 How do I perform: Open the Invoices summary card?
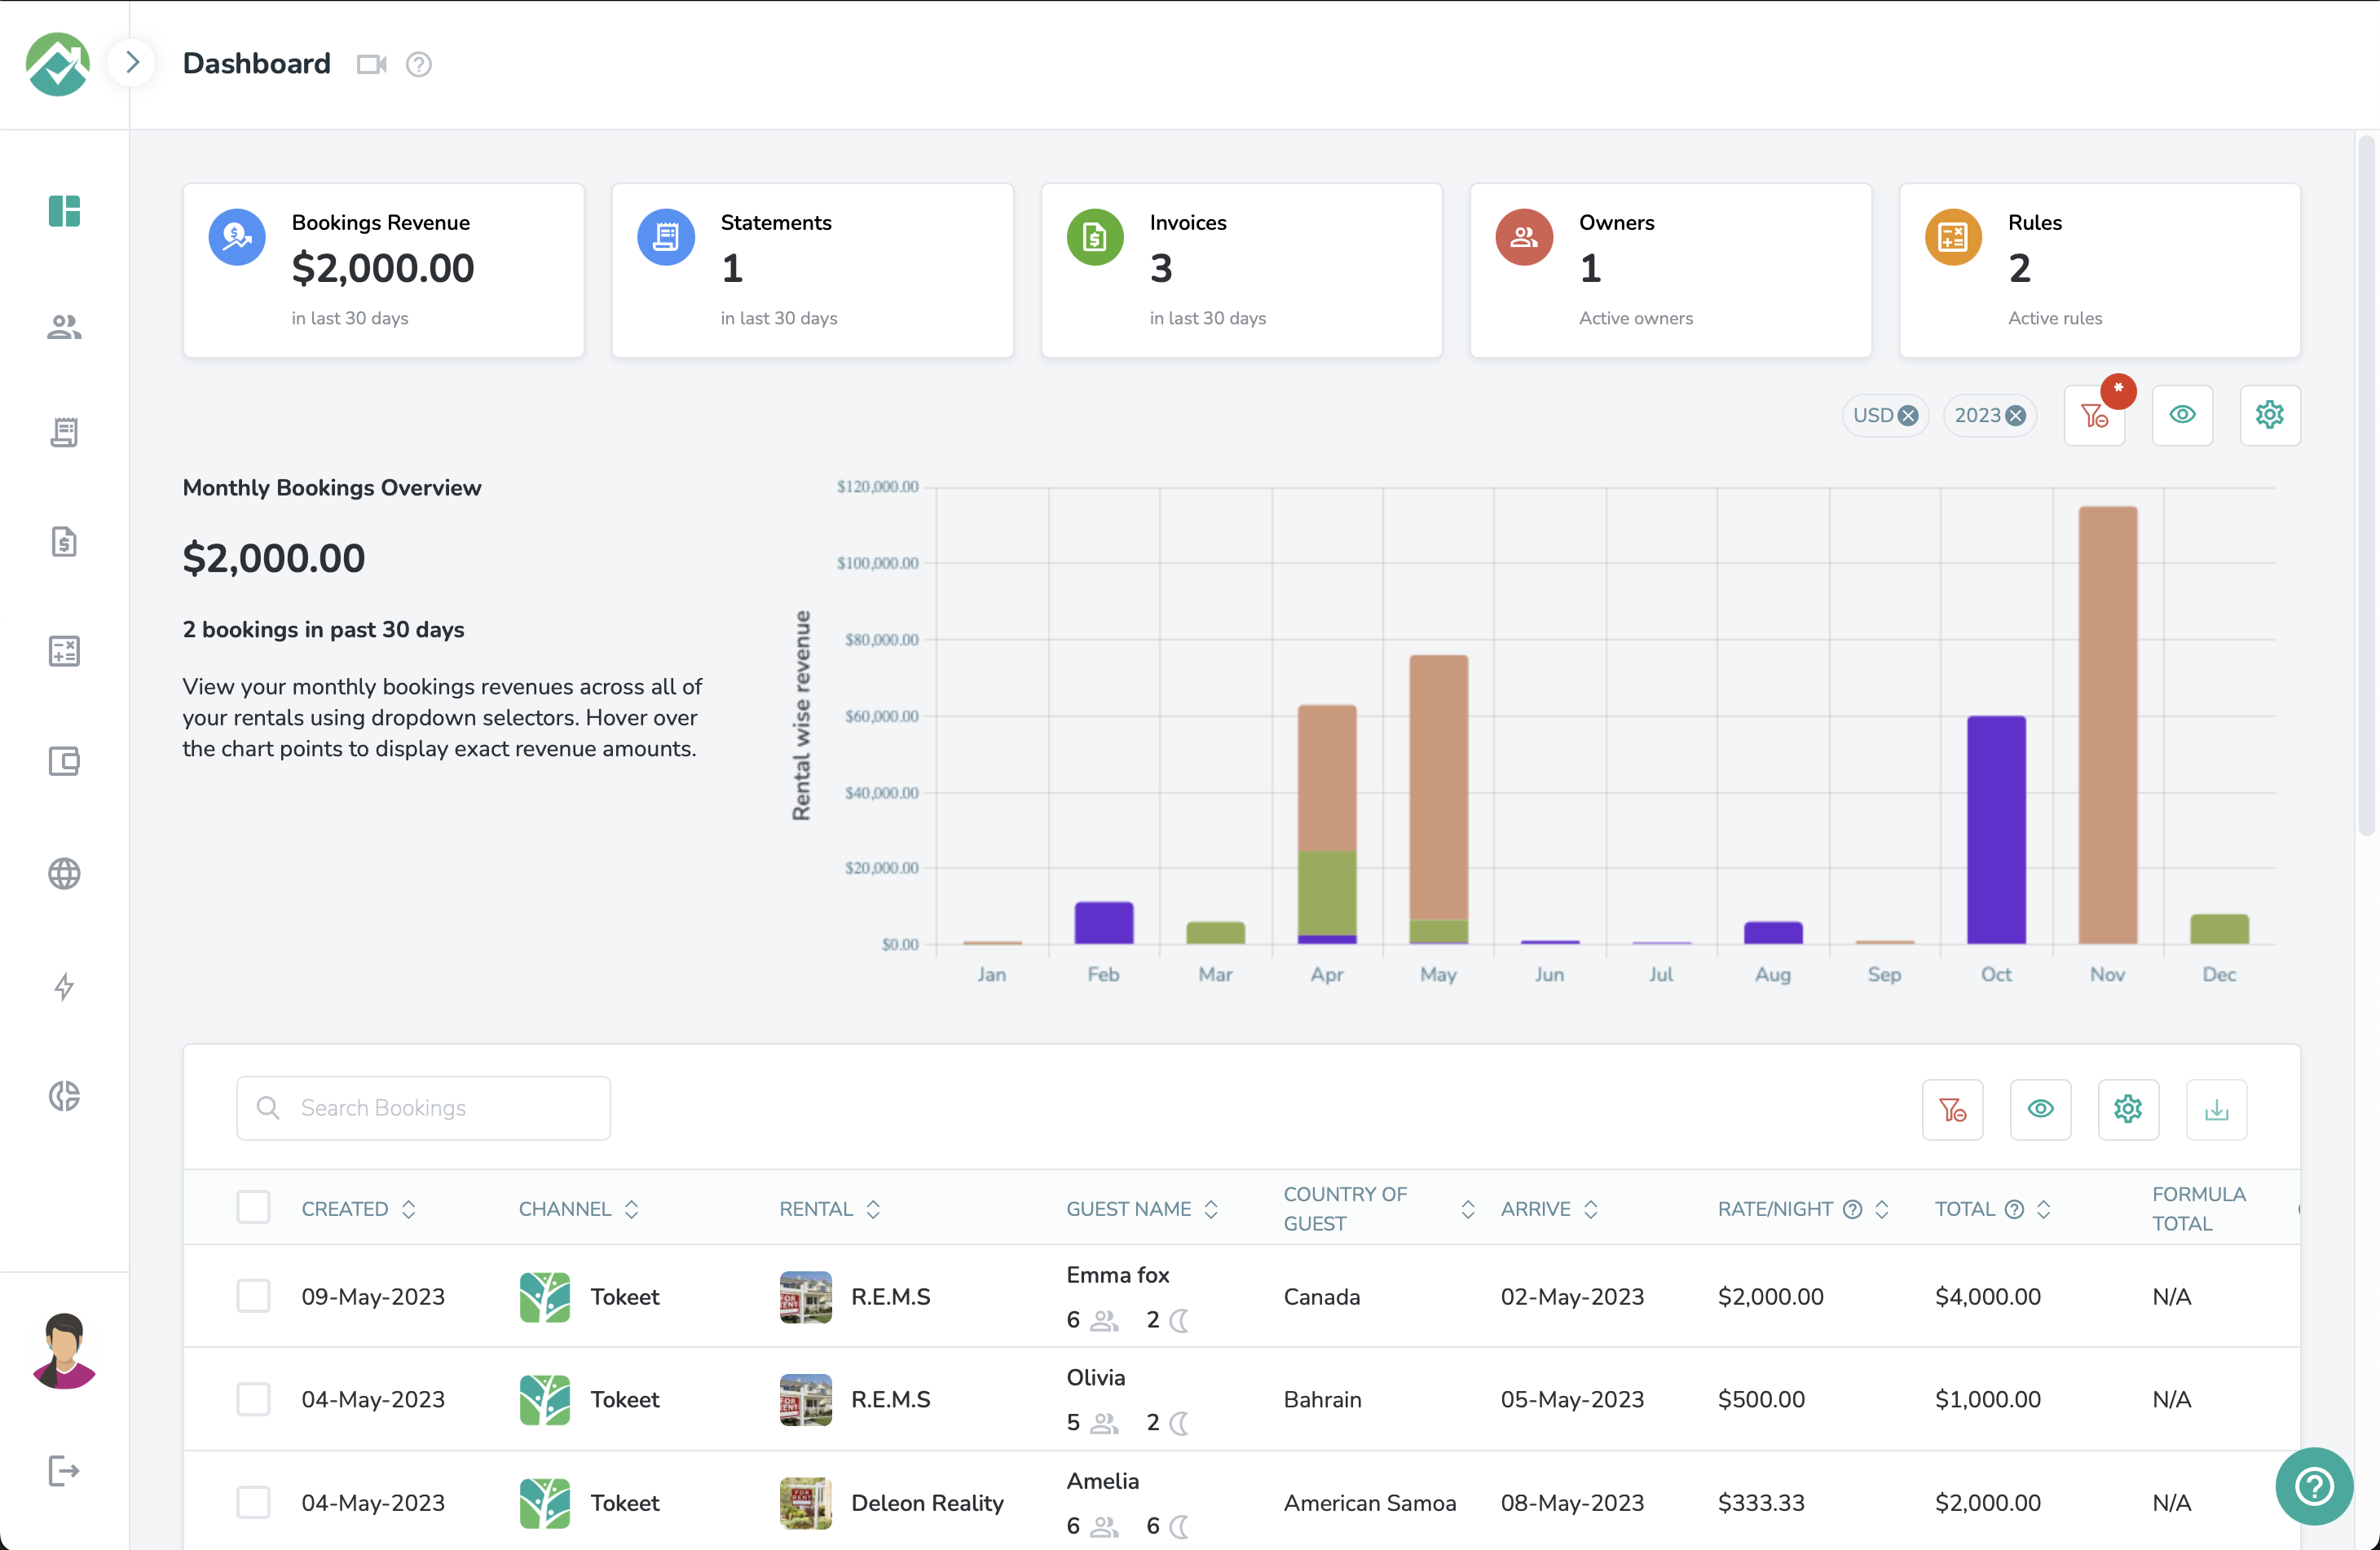point(1241,270)
